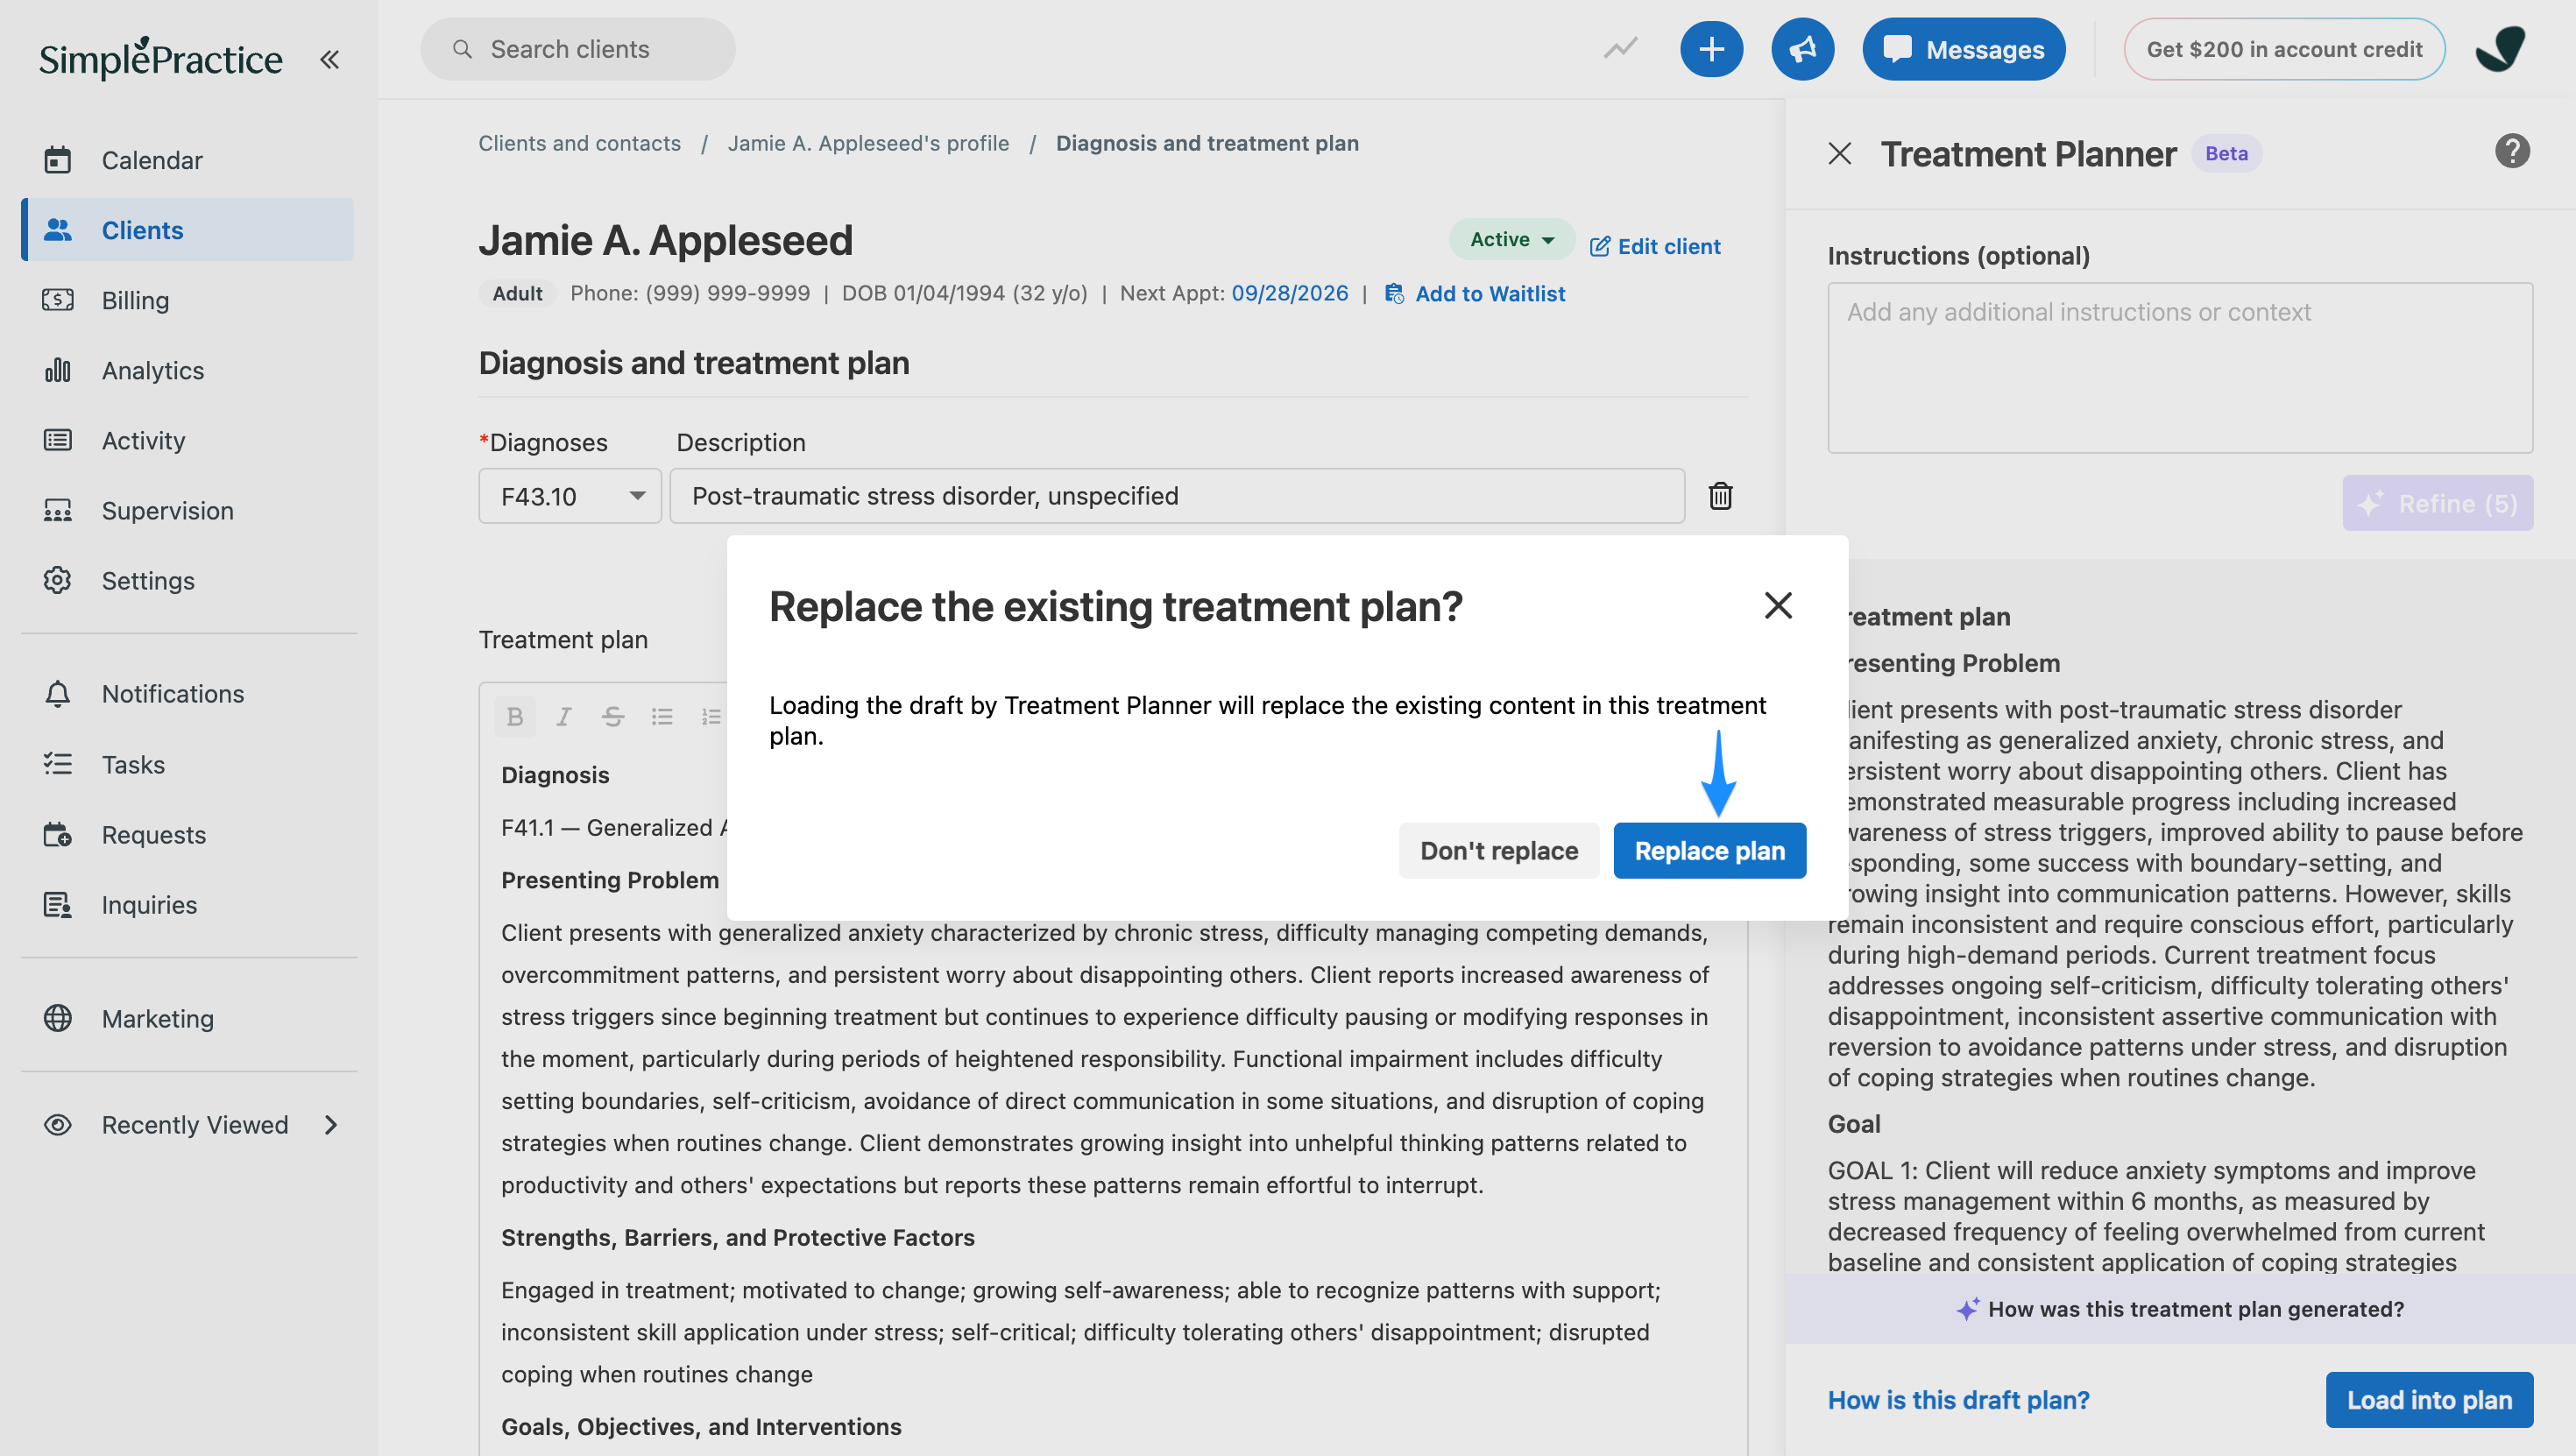Go to Clients and contacts breadcrumb

point(579,143)
